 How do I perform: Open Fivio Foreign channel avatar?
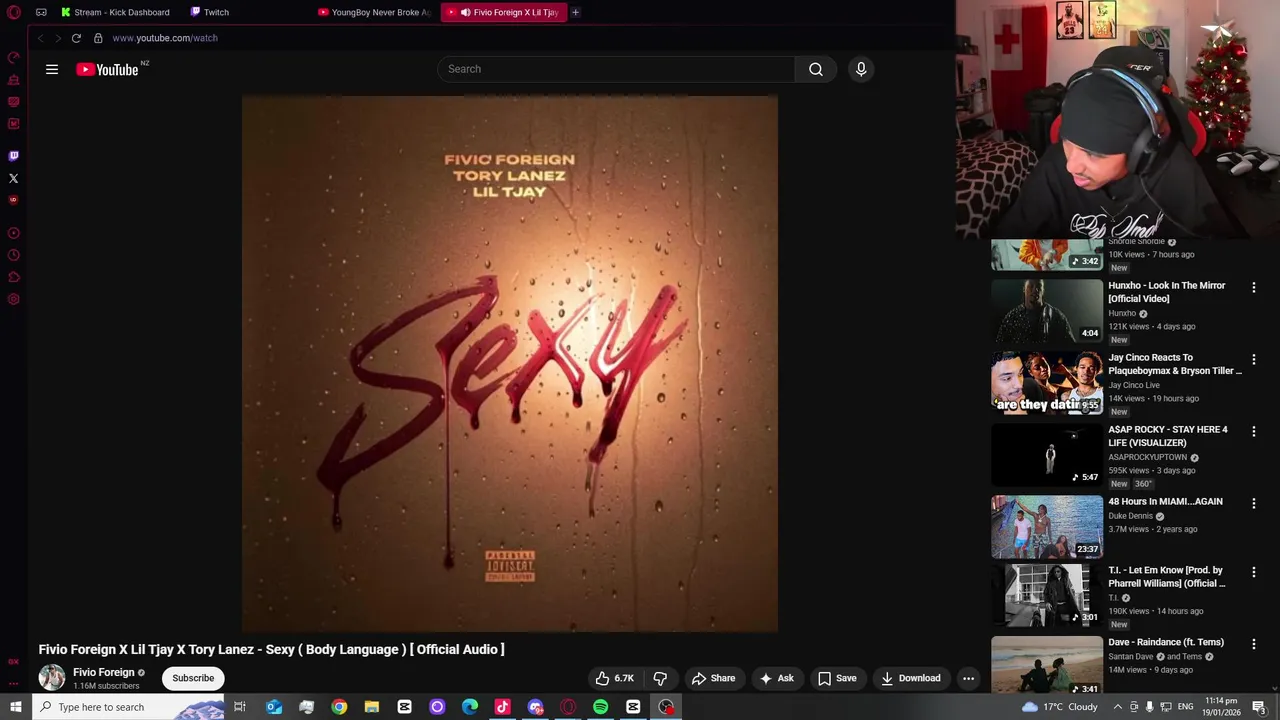[x=52, y=678]
